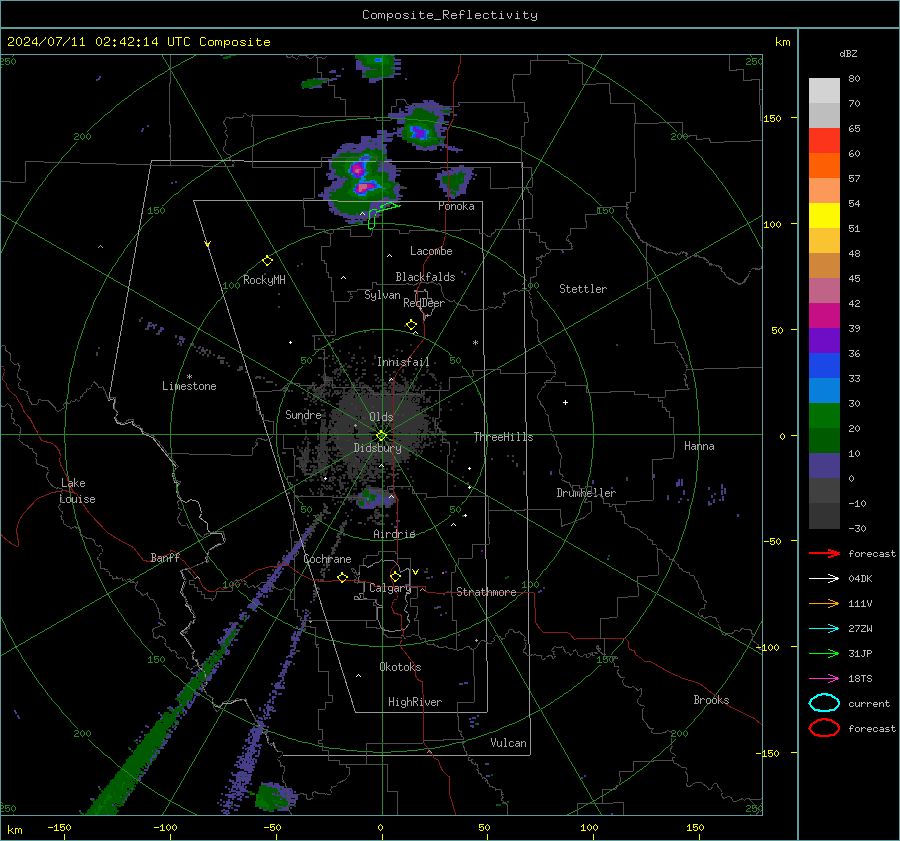Select the magenta 18TS arrow icon
The image size is (900, 841).
click(x=824, y=679)
